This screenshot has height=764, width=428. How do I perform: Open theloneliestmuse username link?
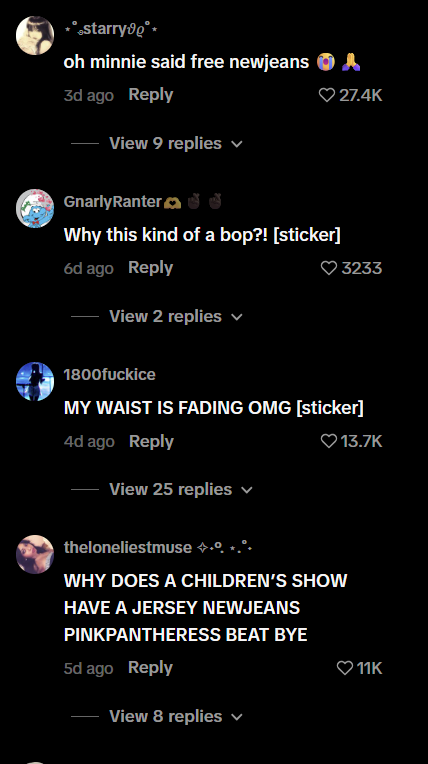(x=128, y=548)
